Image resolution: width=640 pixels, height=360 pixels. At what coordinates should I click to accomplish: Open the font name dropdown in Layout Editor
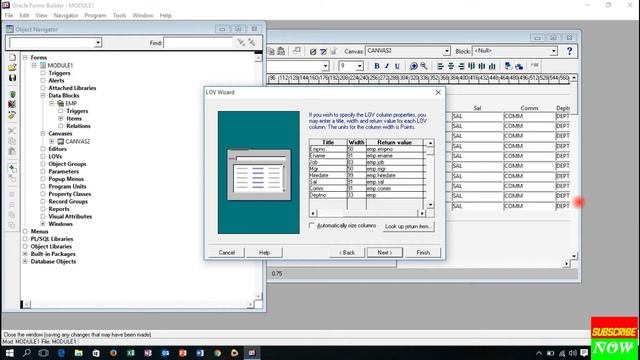pos(325,66)
